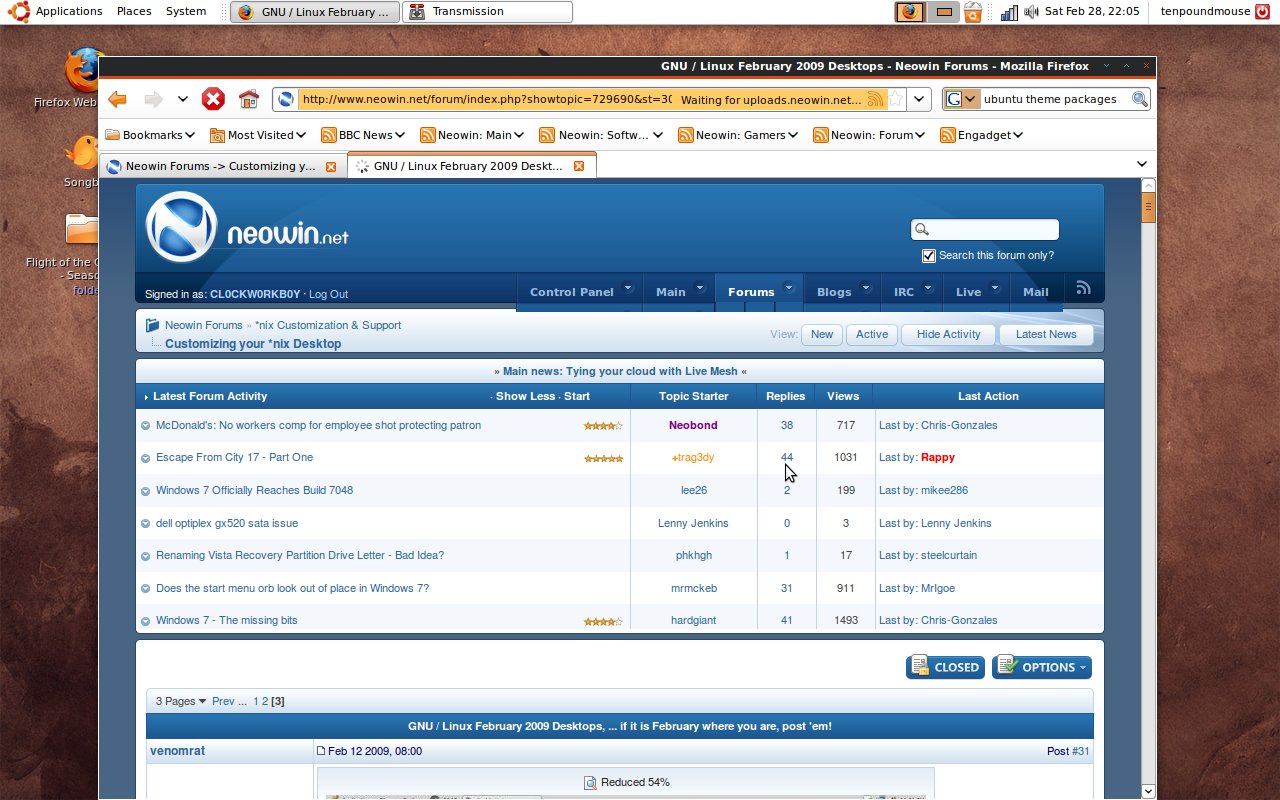Click the reduced-image icon above the screenshot

(x=590, y=782)
